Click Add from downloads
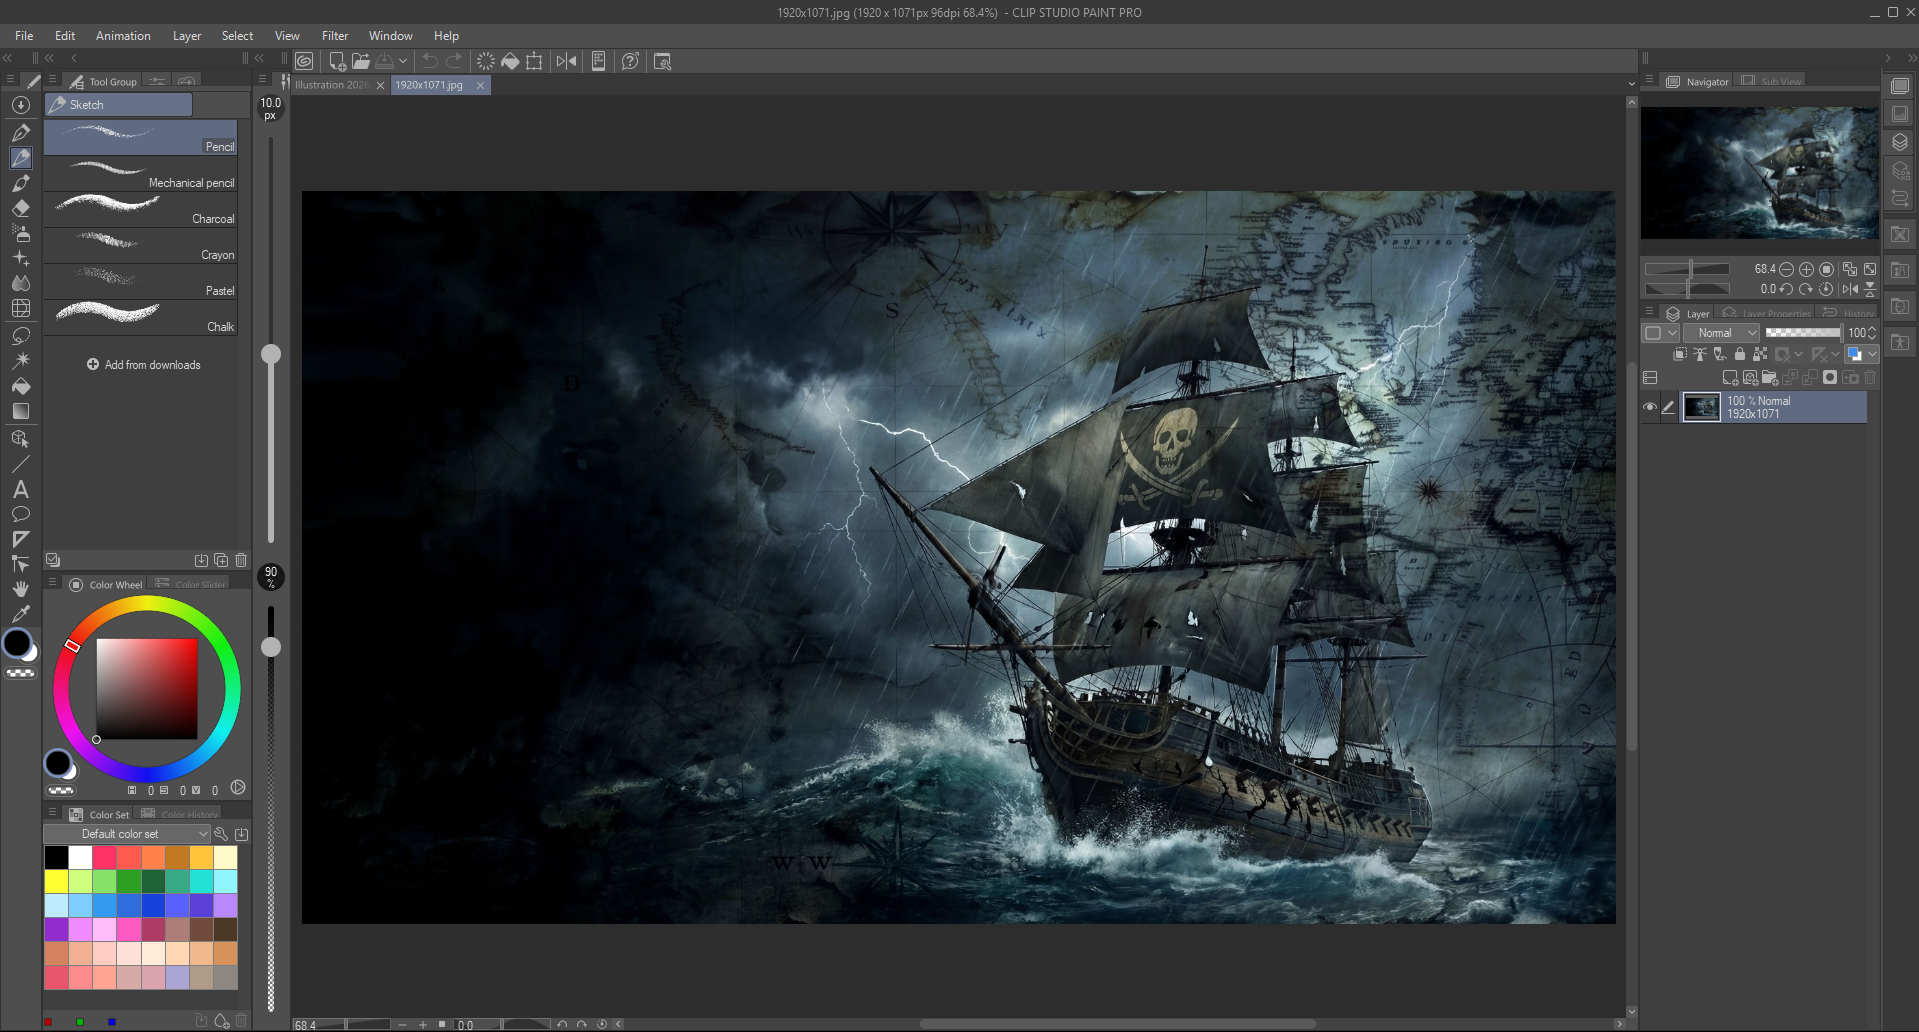The height and width of the screenshot is (1032, 1919). pyautogui.click(x=143, y=365)
